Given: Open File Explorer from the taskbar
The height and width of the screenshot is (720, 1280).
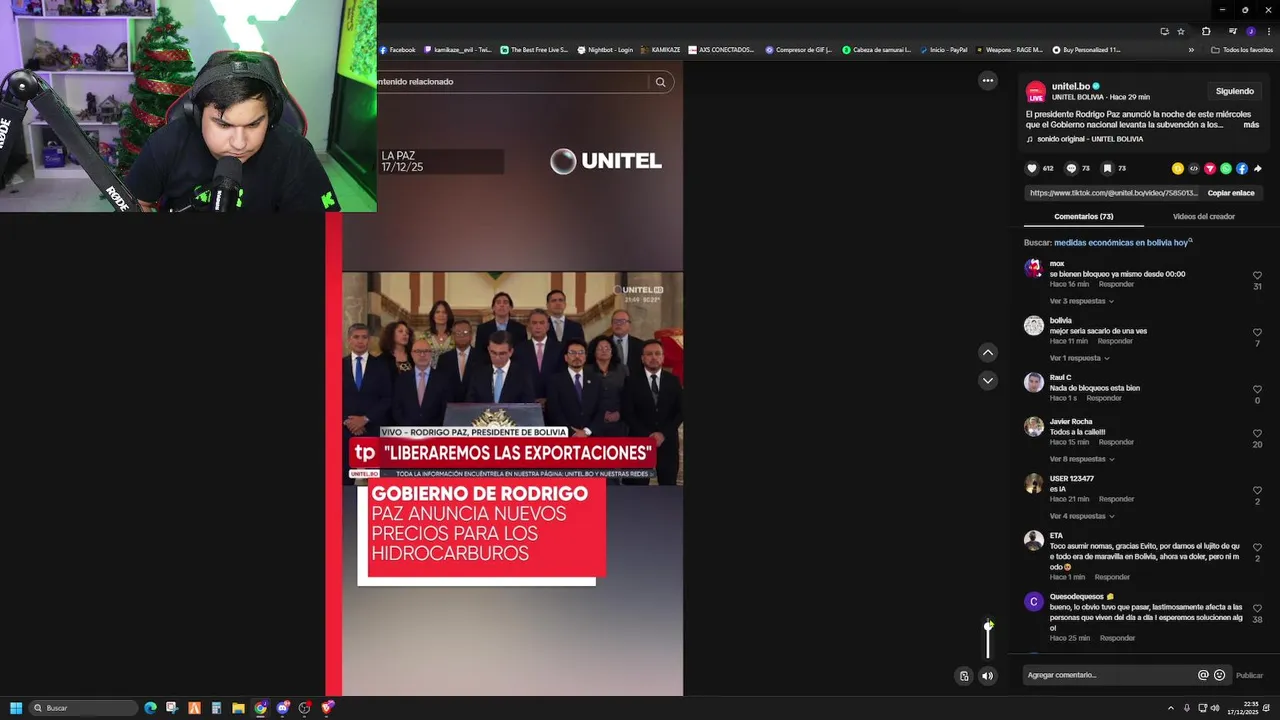Looking at the screenshot, I should pyautogui.click(x=238, y=708).
